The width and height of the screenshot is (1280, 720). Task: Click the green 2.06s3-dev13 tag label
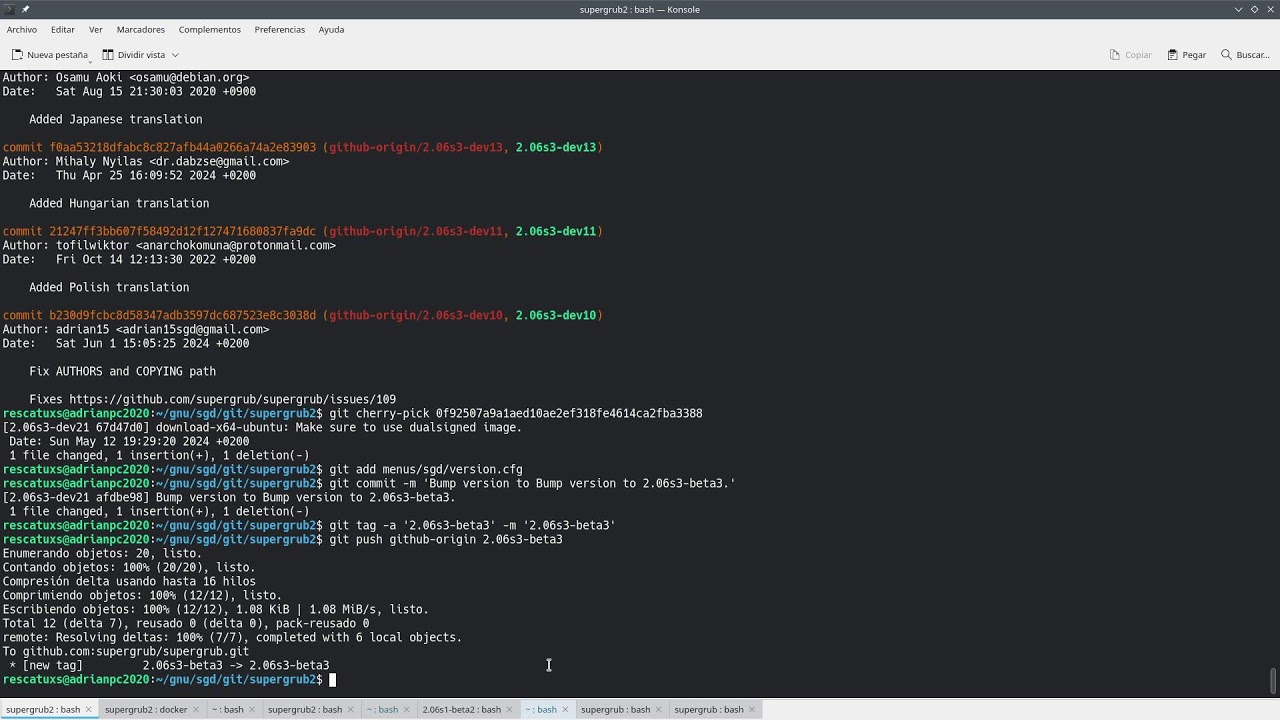coord(556,147)
